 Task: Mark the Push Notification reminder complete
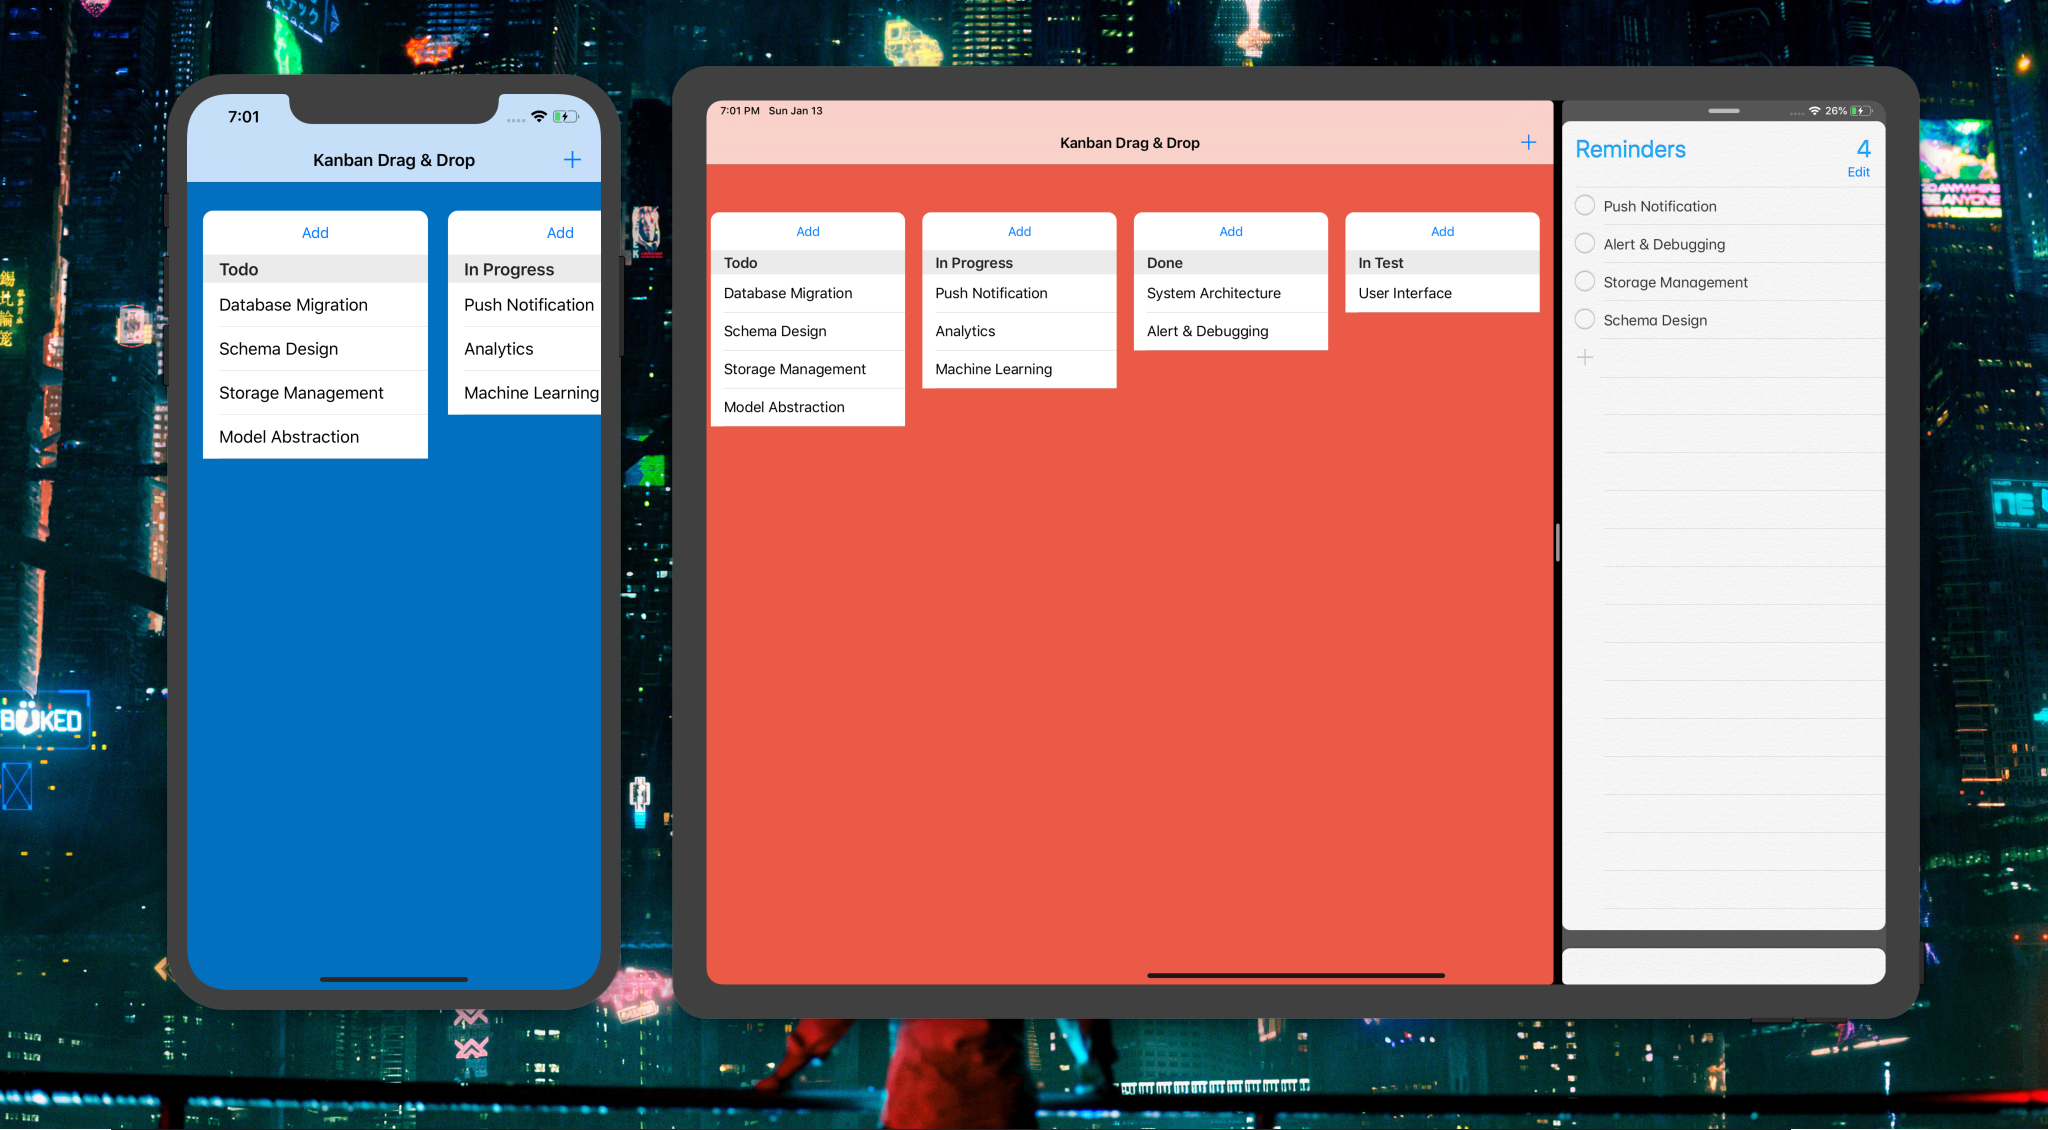click(1585, 205)
